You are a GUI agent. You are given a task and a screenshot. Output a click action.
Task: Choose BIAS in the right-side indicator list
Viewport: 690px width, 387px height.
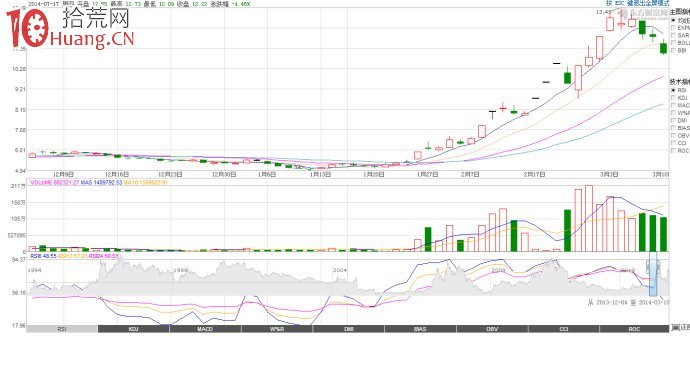pos(673,128)
